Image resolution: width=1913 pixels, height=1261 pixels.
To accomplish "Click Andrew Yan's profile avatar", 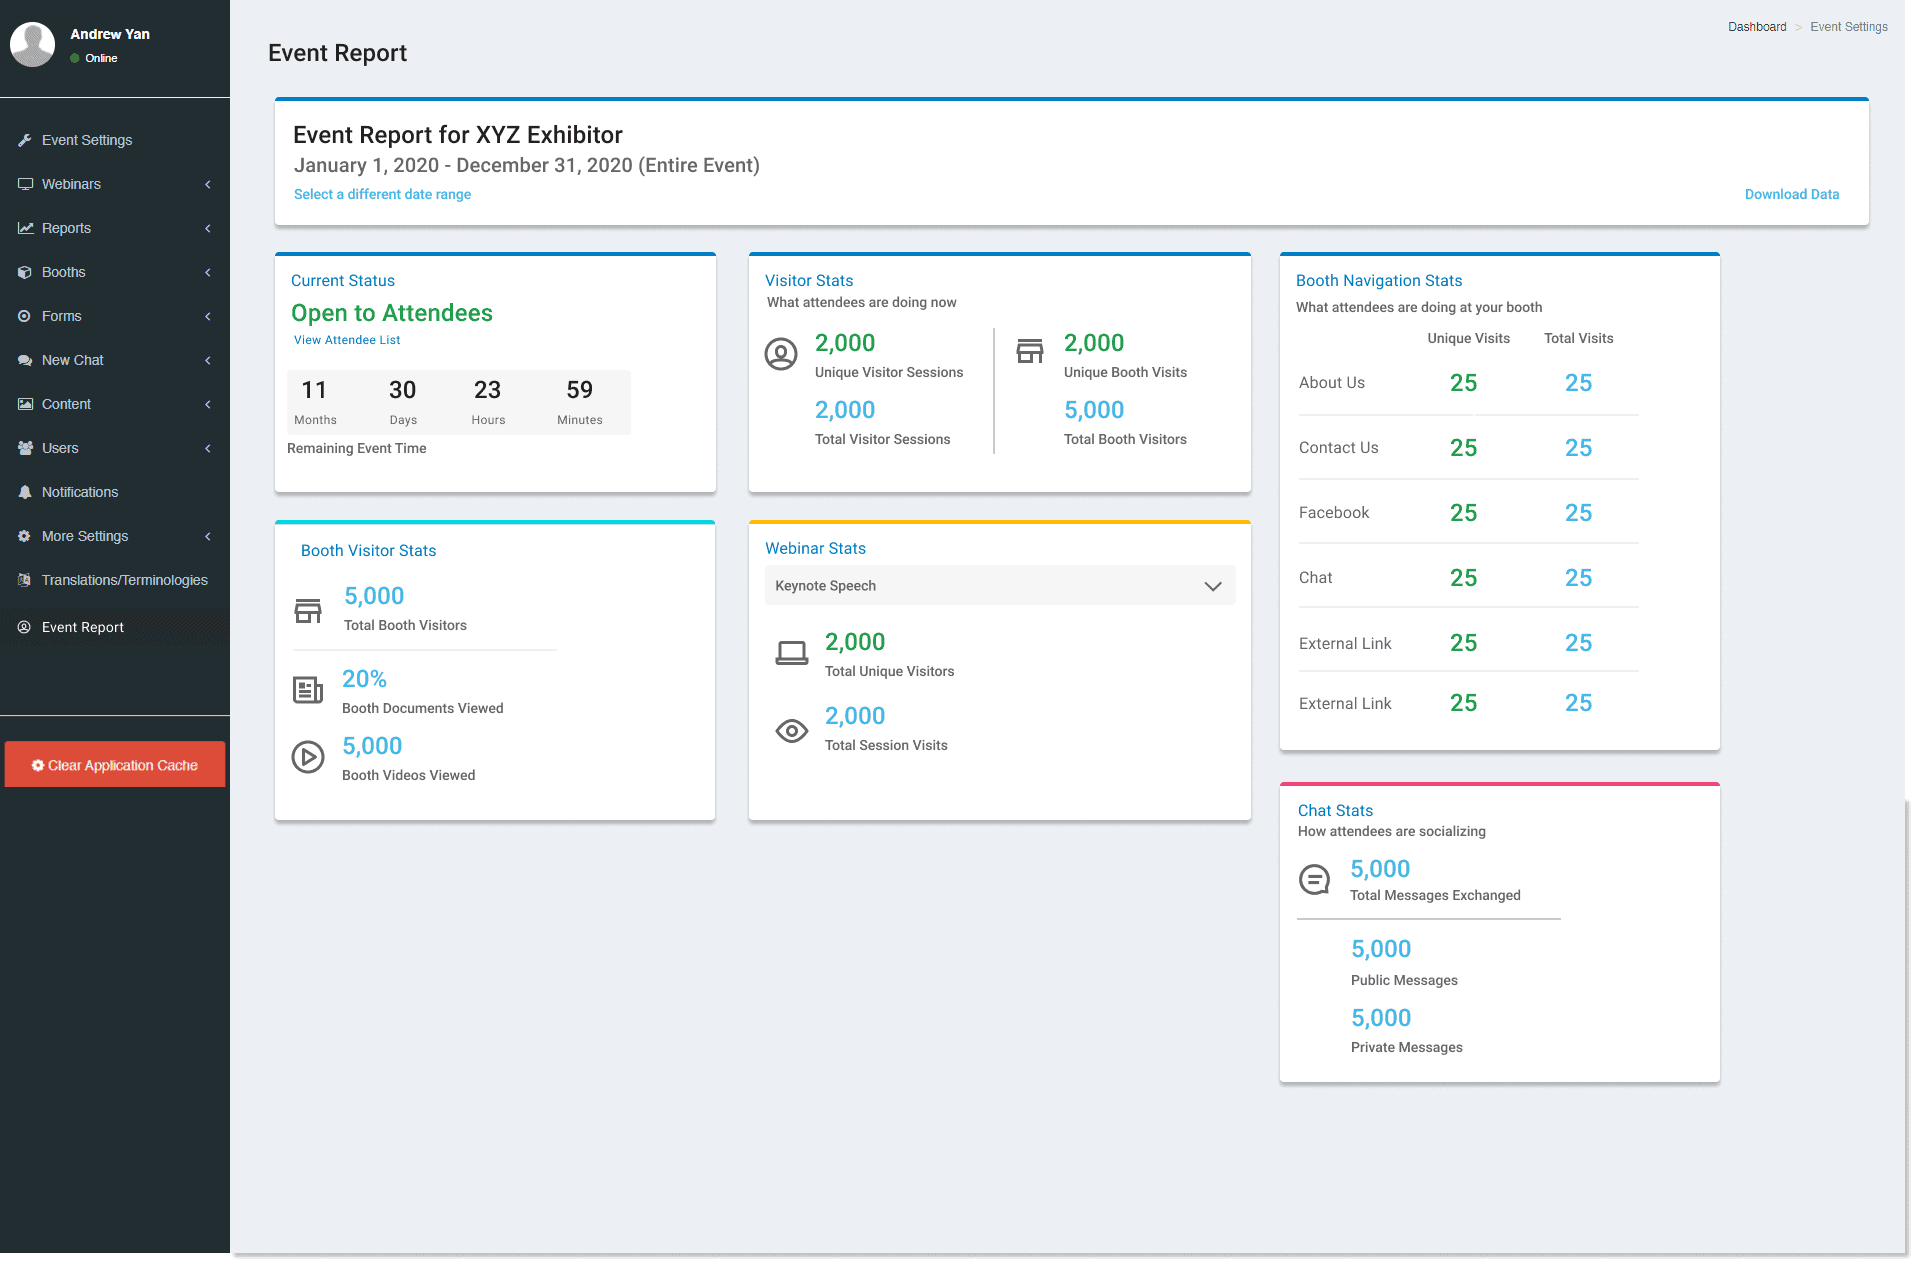I will [x=32, y=45].
